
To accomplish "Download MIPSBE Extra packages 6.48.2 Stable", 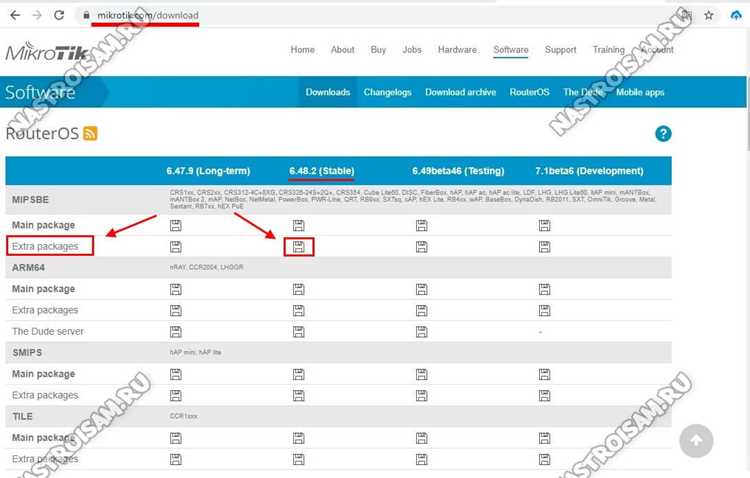I will pyautogui.click(x=298, y=247).
